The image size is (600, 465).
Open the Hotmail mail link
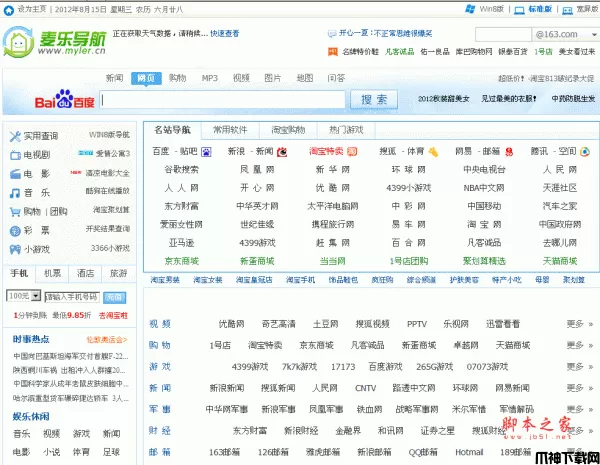coord(469,452)
